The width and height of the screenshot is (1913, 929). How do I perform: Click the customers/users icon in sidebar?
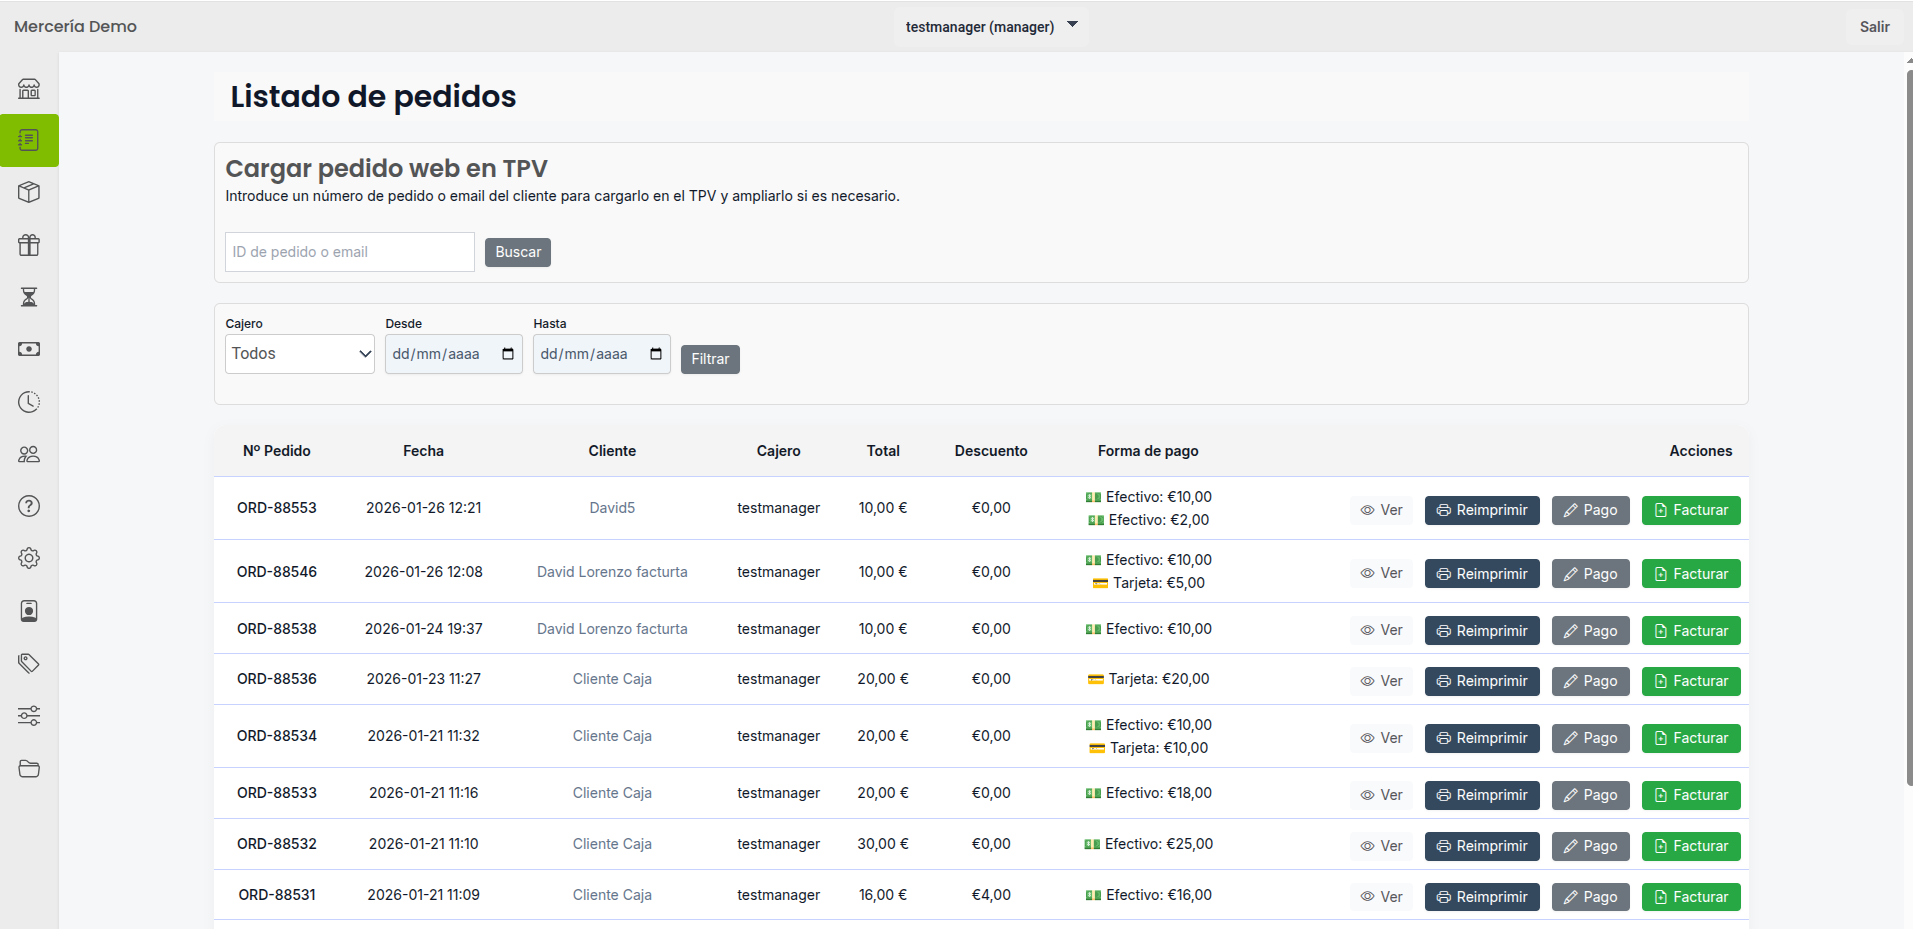29,454
